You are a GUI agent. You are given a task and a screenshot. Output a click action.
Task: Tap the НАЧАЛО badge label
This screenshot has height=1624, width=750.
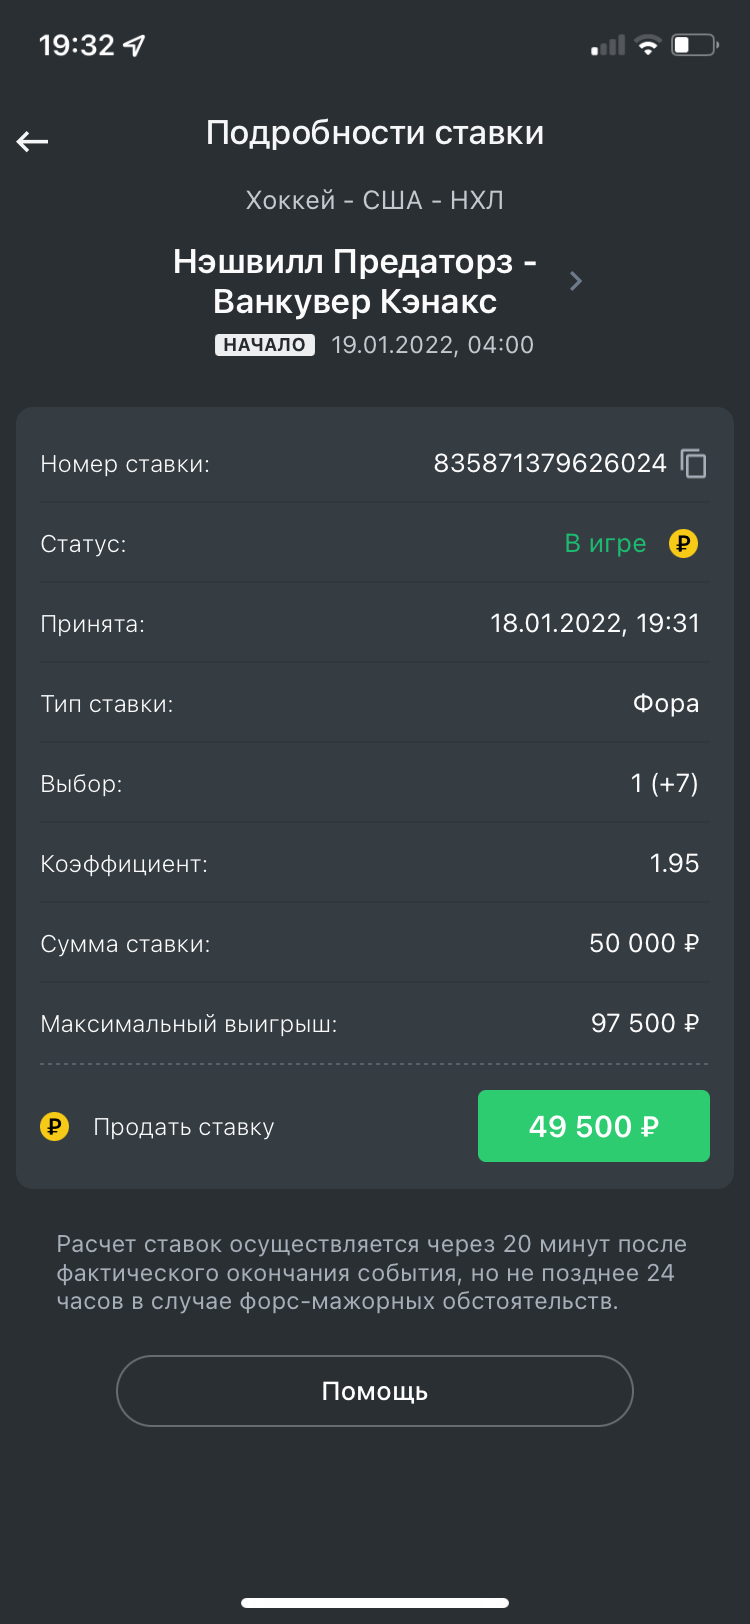265,345
